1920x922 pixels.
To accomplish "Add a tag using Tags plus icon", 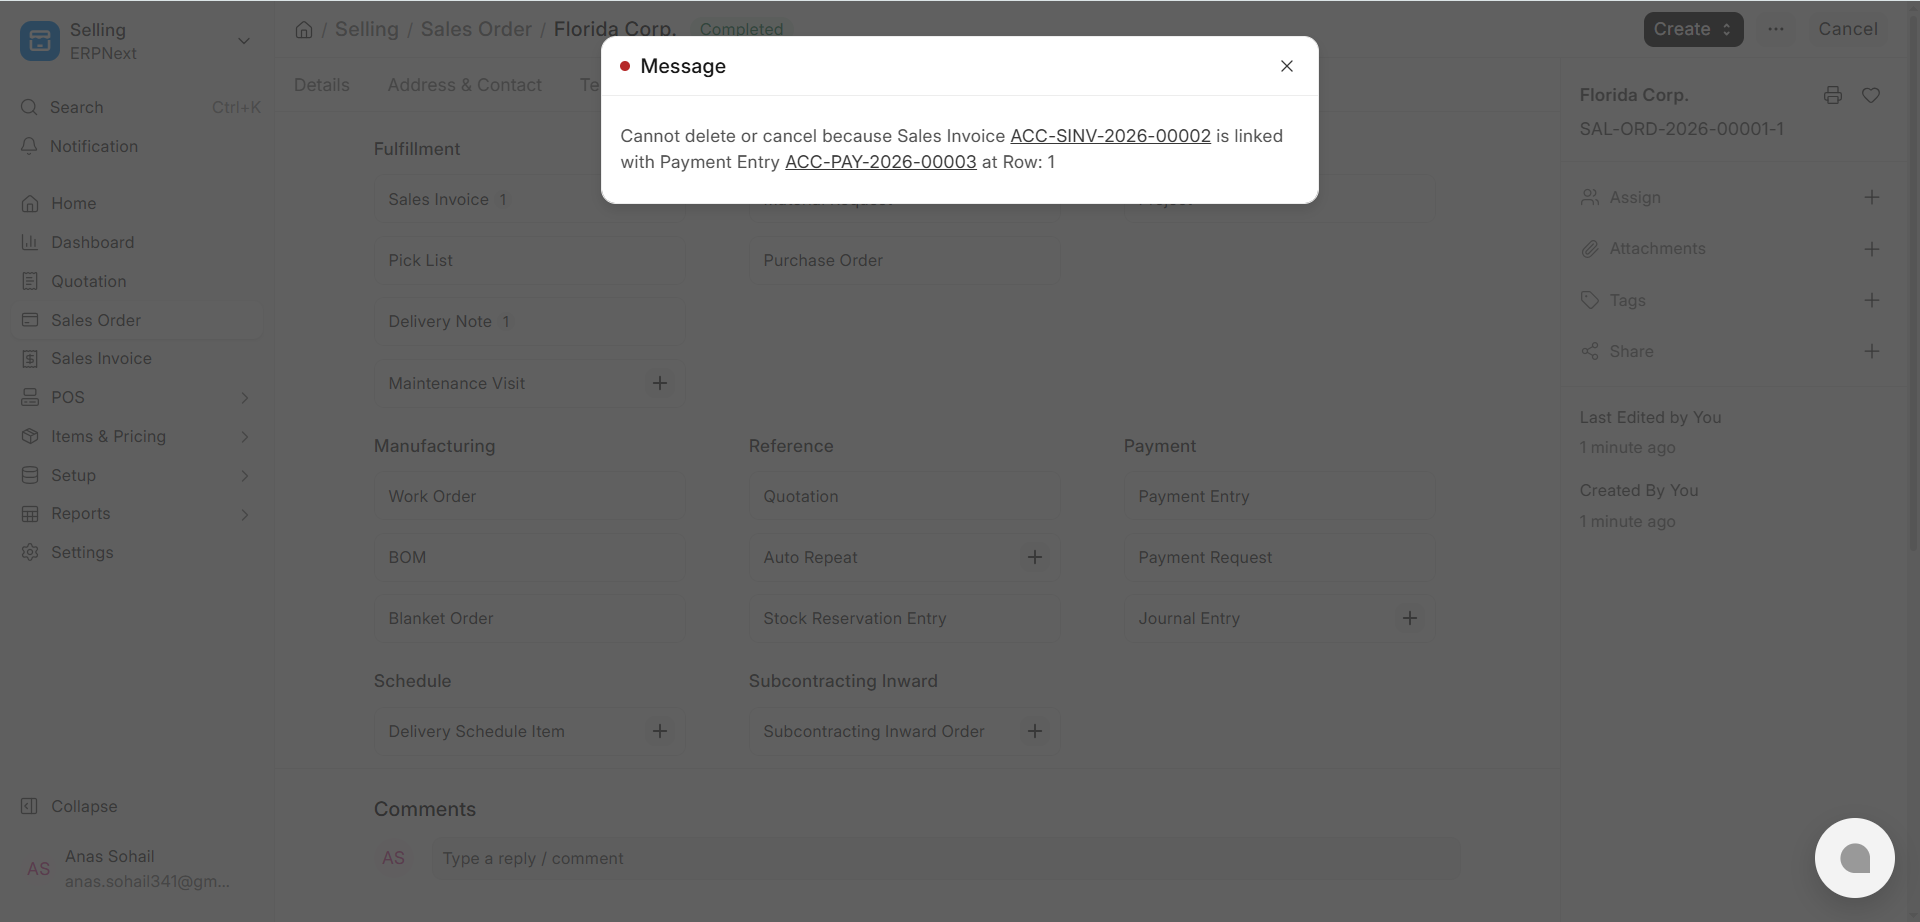I will [1872, 300].
